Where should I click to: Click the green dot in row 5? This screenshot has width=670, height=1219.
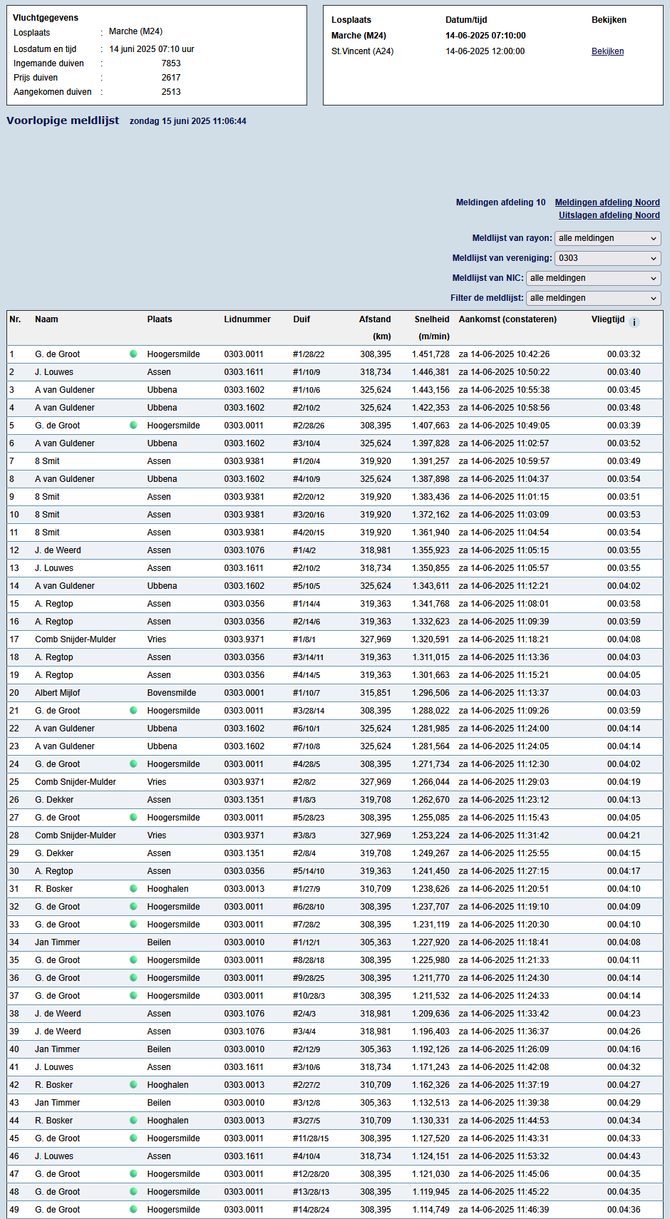coord(133,425)
